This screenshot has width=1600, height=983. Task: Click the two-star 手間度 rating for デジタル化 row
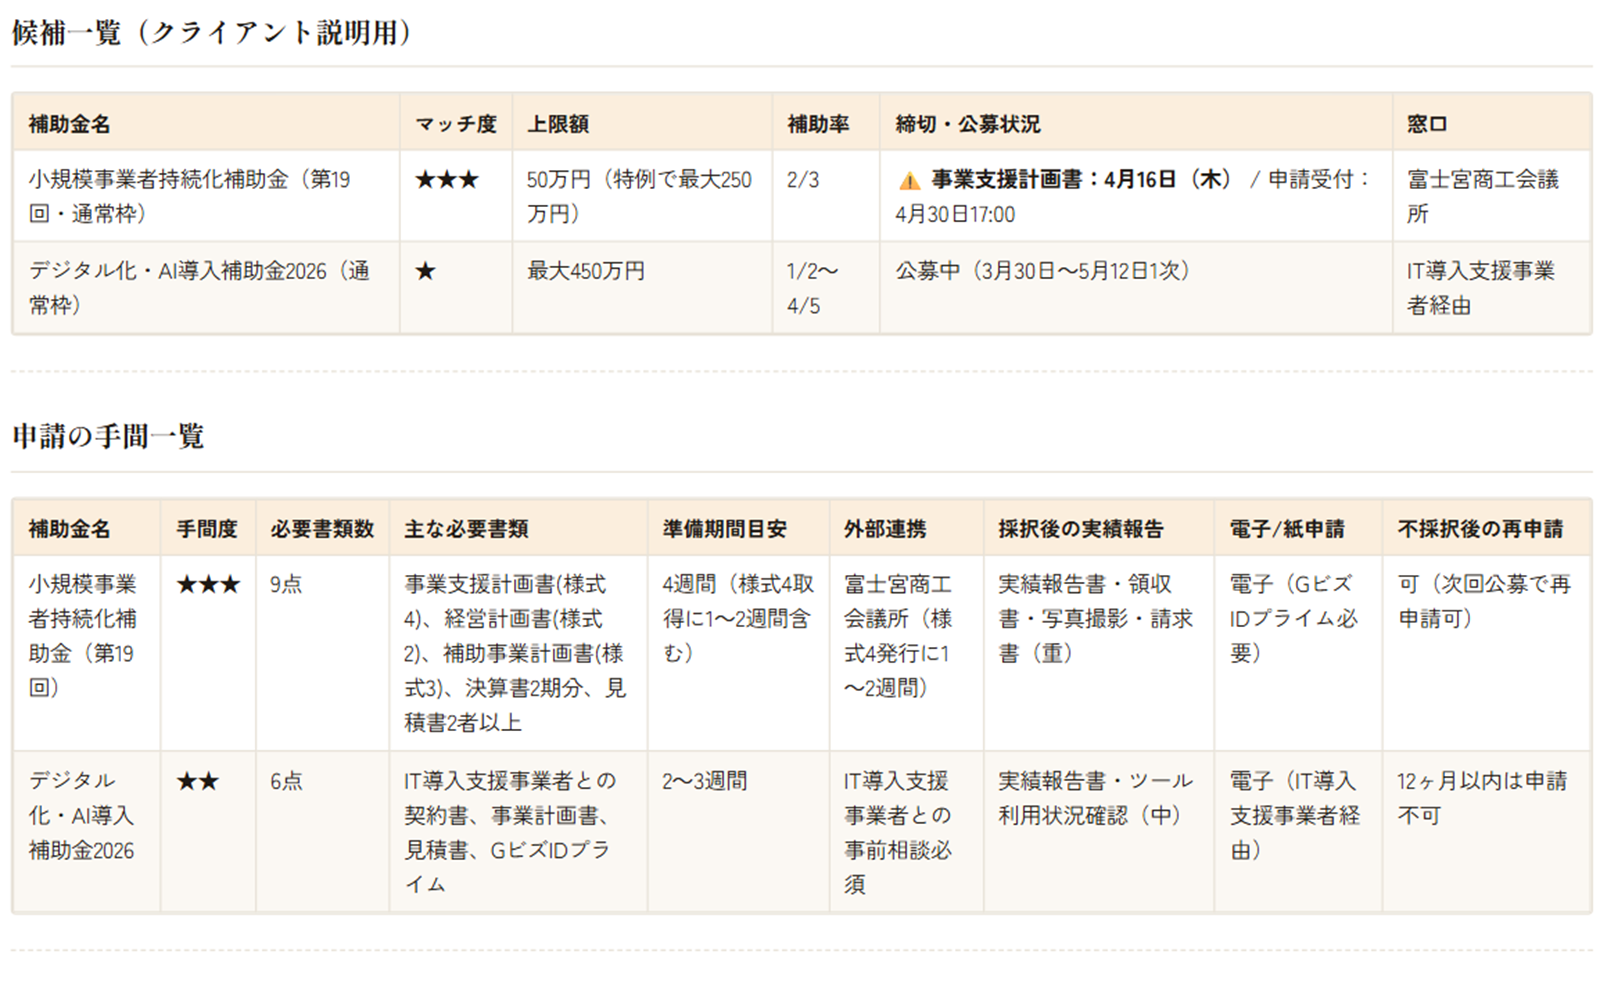click(x=197, y=782)
